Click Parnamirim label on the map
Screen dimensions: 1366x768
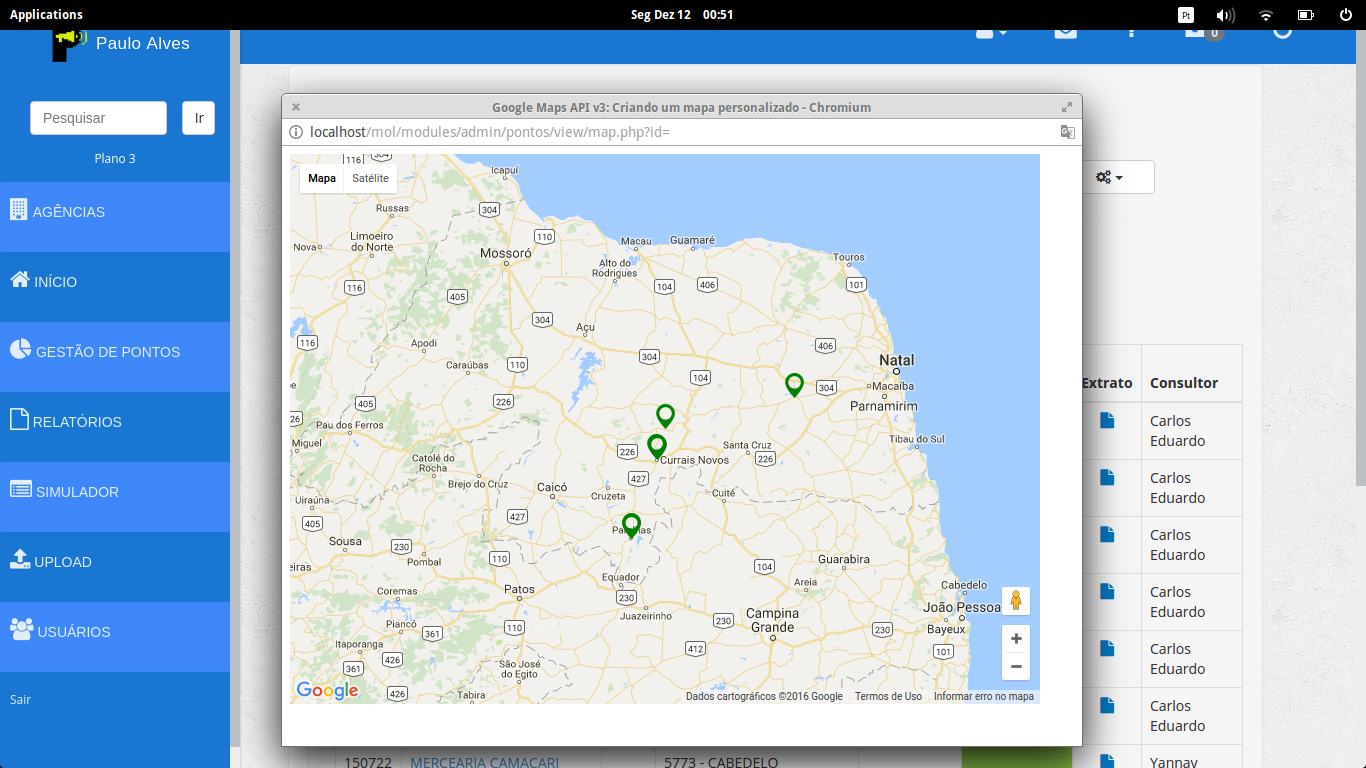point(882,406)
